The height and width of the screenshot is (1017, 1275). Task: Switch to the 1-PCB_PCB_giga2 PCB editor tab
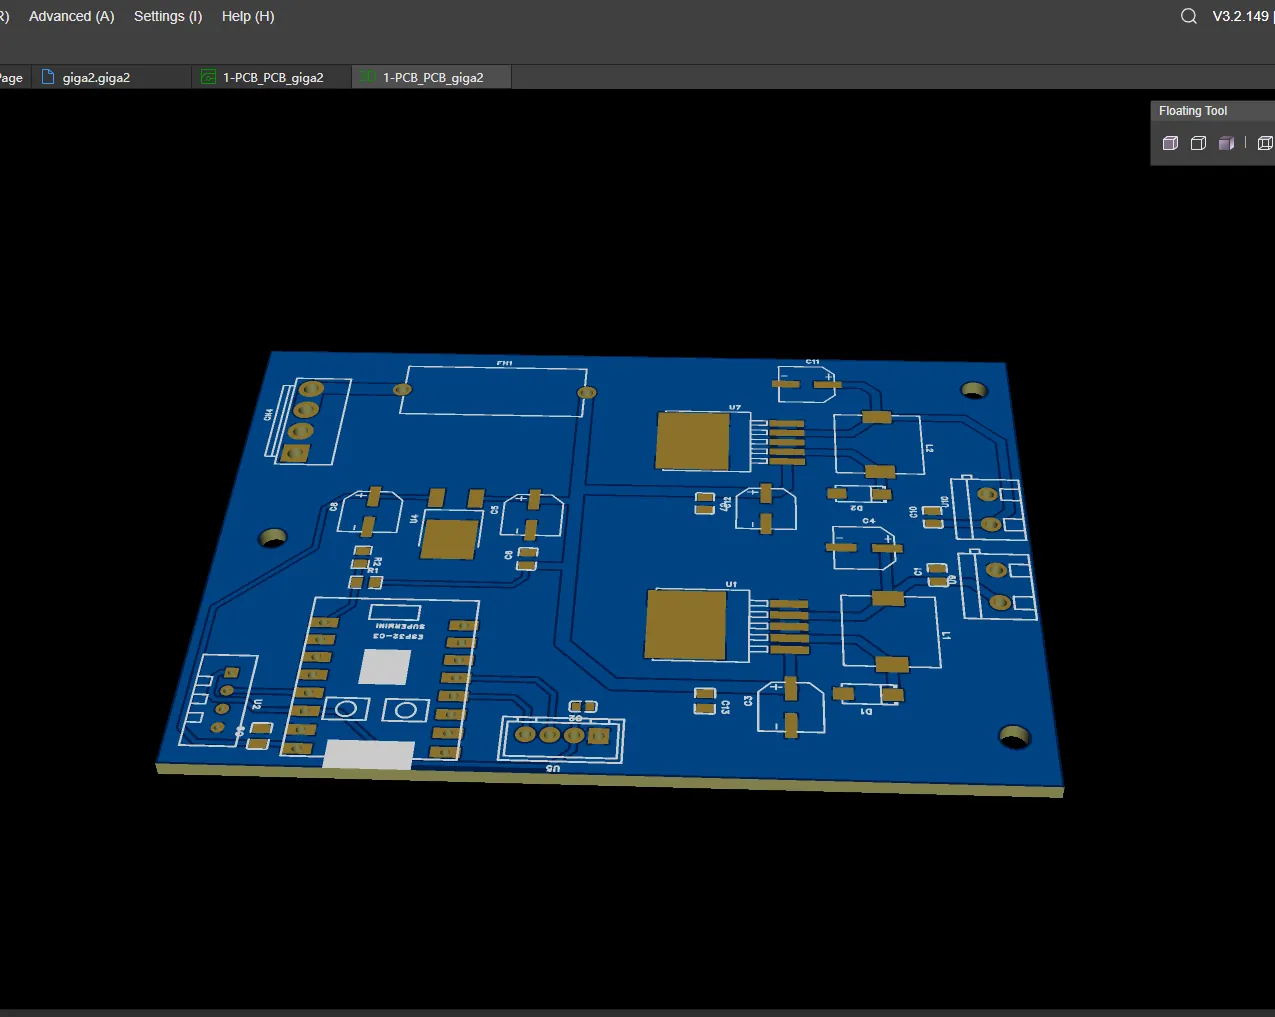[x=271, y=77]
